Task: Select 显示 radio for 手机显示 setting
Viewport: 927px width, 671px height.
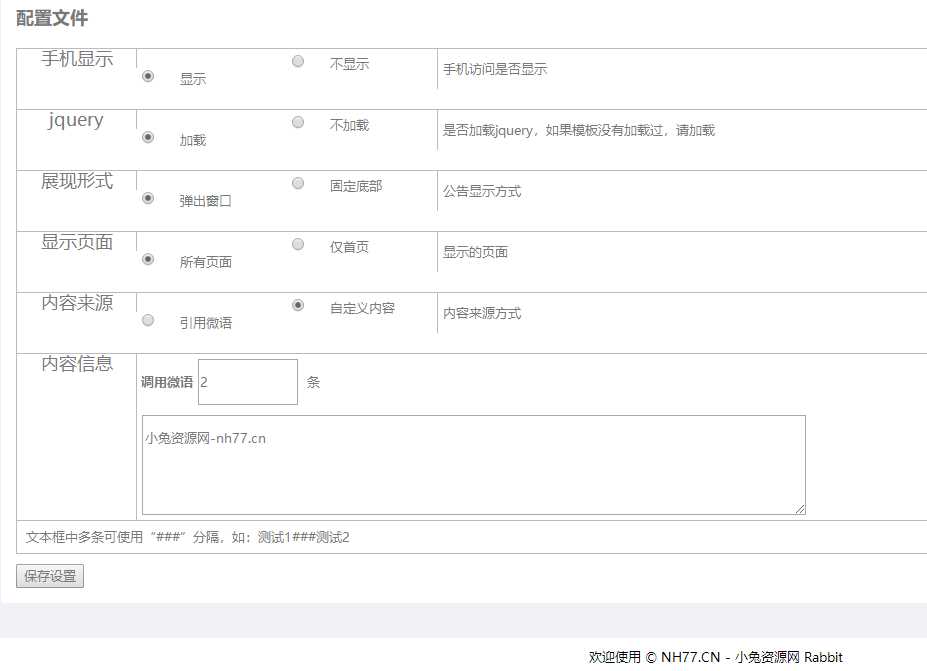Action: [148, 76]
